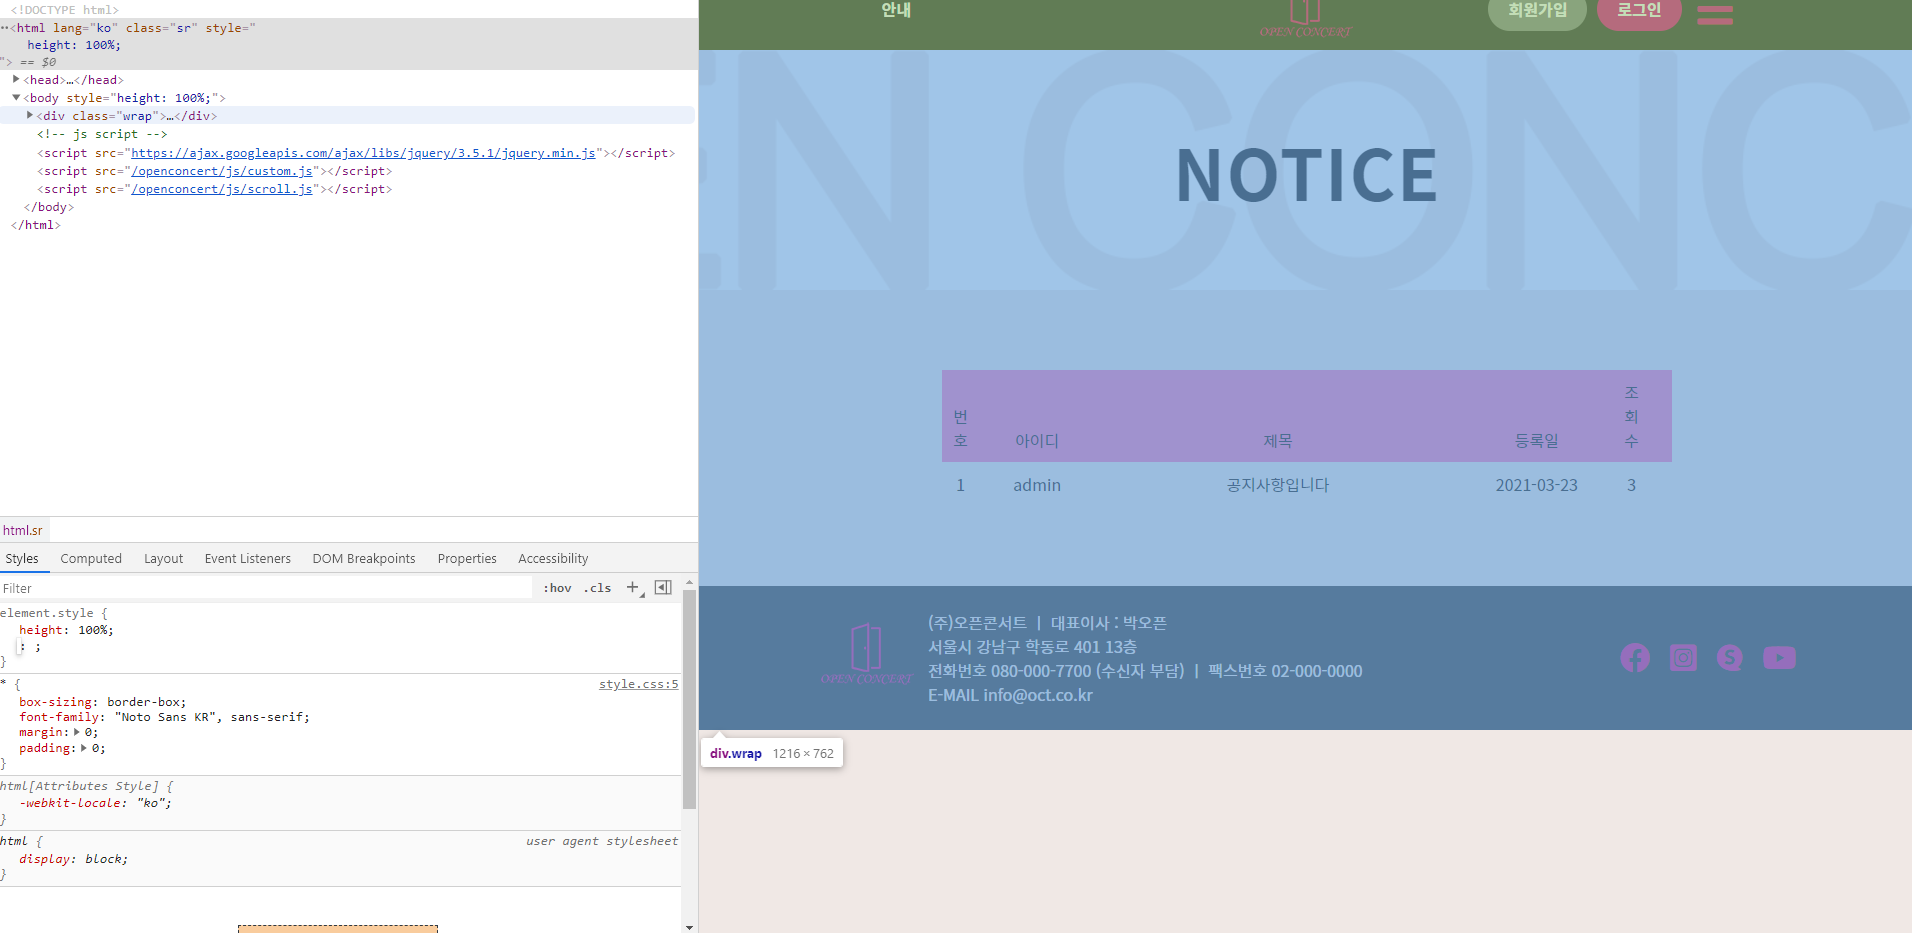Viewport: 1912px width, 933px height.
Task: Click the admin author cell
Action: (1037, 485)
